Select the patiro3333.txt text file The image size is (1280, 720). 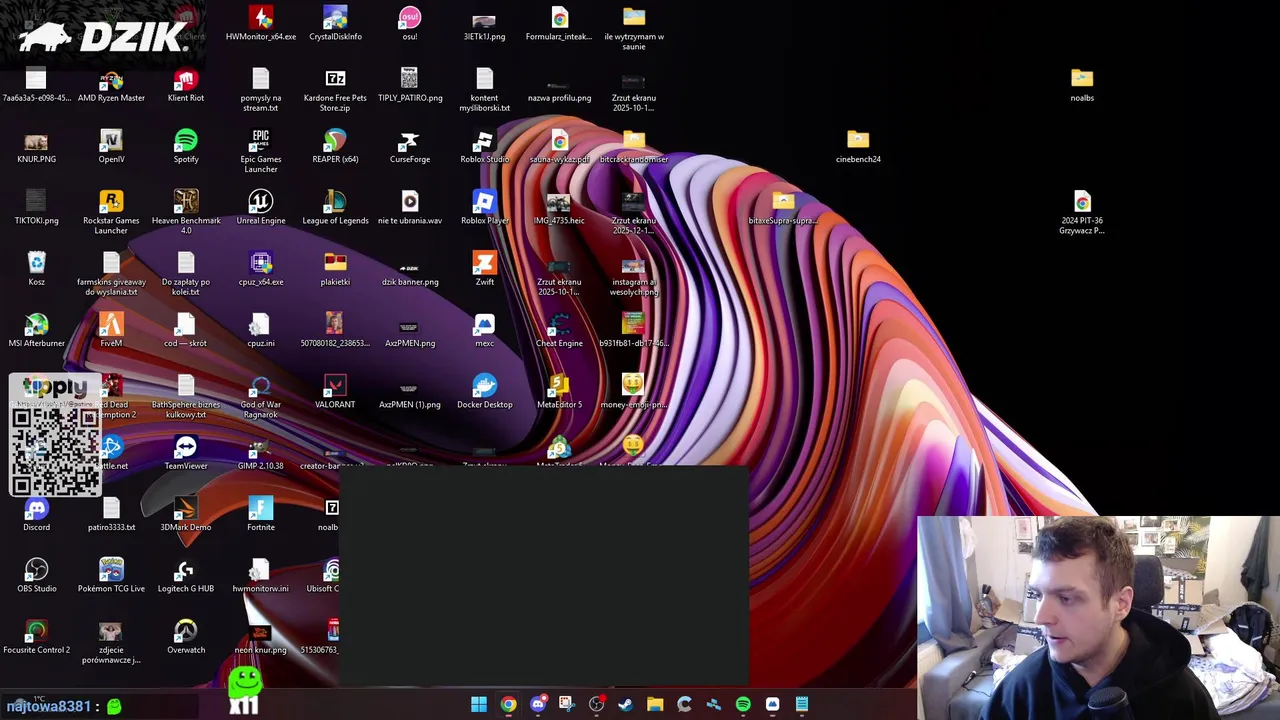point(111,515)
